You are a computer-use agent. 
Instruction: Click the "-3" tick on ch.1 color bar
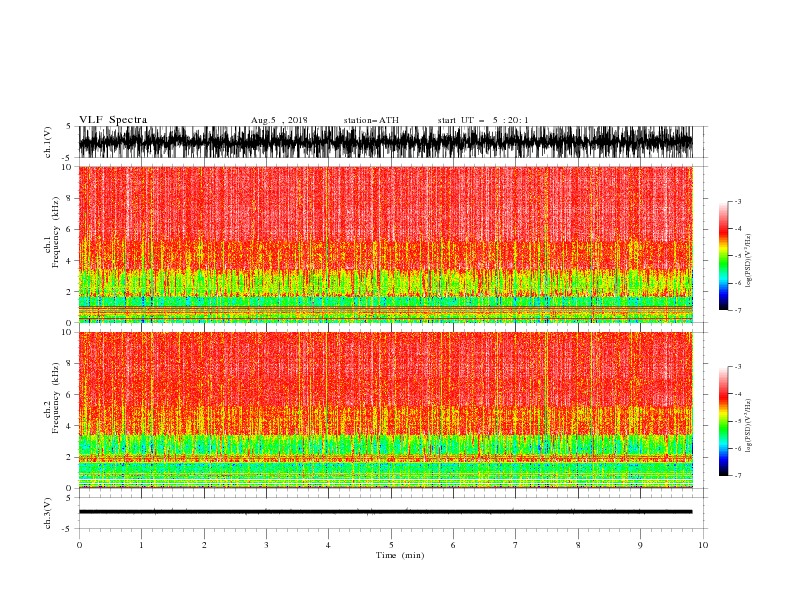pyautogui.click(x=738, y=201)
